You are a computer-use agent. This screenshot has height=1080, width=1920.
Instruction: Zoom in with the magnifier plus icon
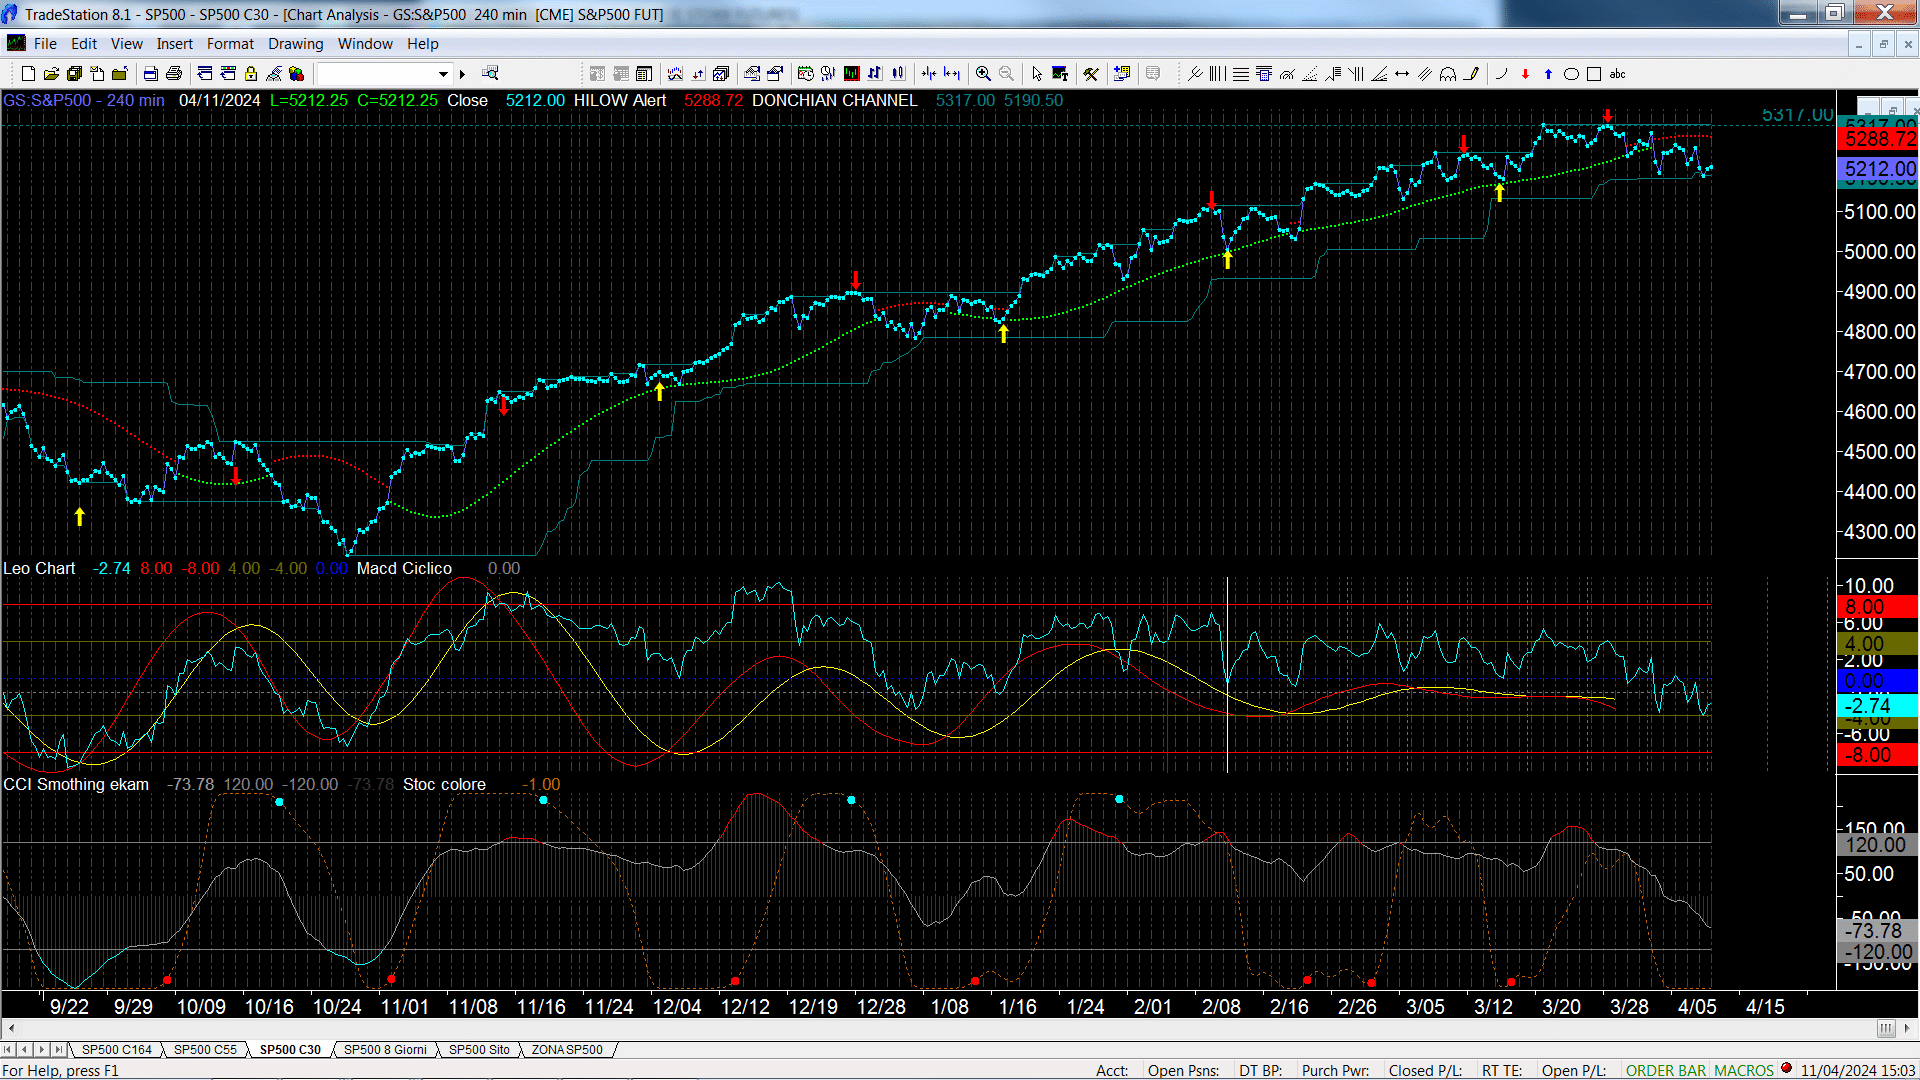pyautogui.click(x=983, y=74)
